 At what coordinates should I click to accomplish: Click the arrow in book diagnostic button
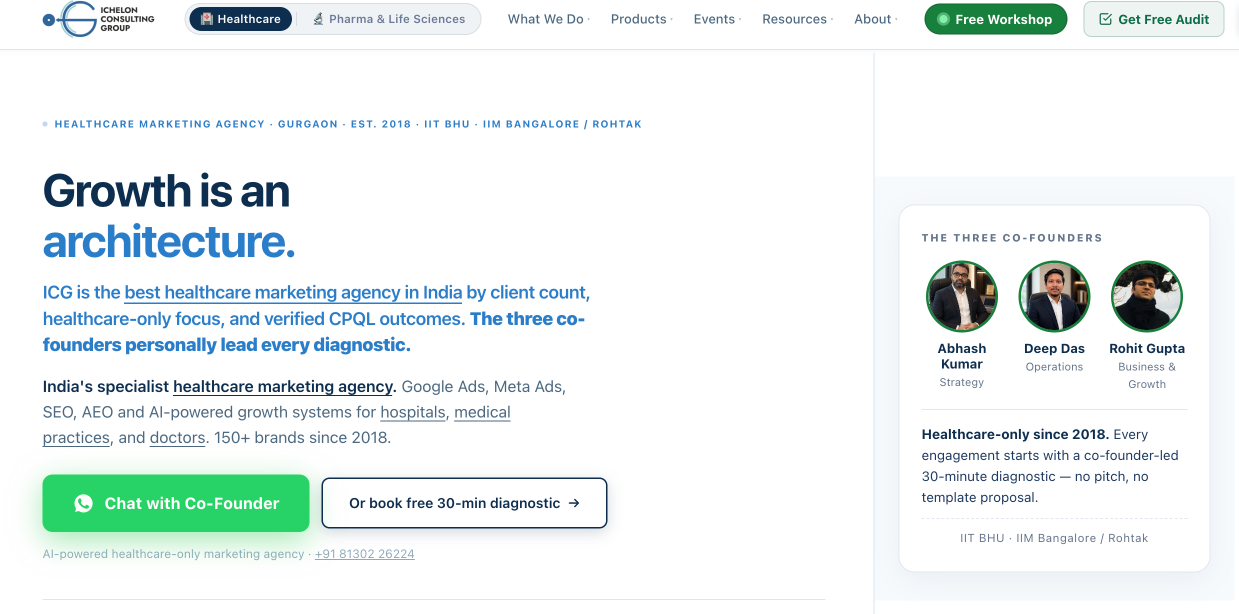[574, 503]
